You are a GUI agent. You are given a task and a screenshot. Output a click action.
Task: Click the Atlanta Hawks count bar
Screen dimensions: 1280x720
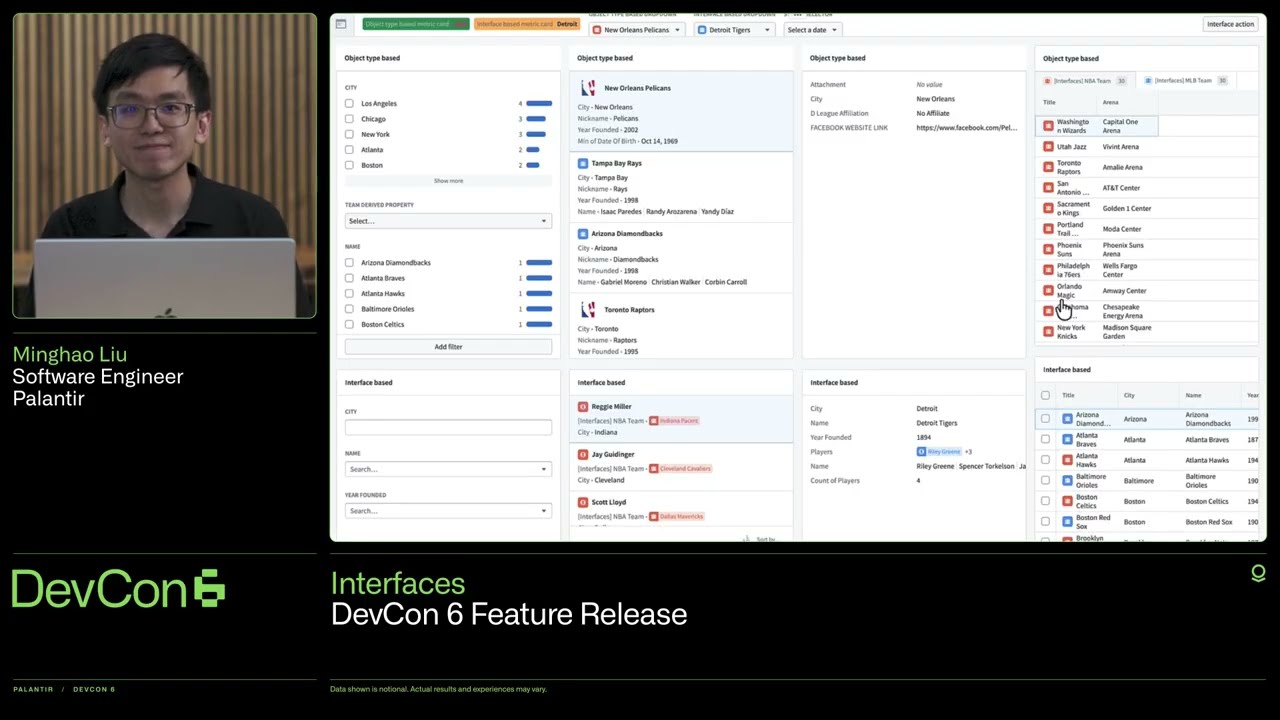click(x=539, y=293)
